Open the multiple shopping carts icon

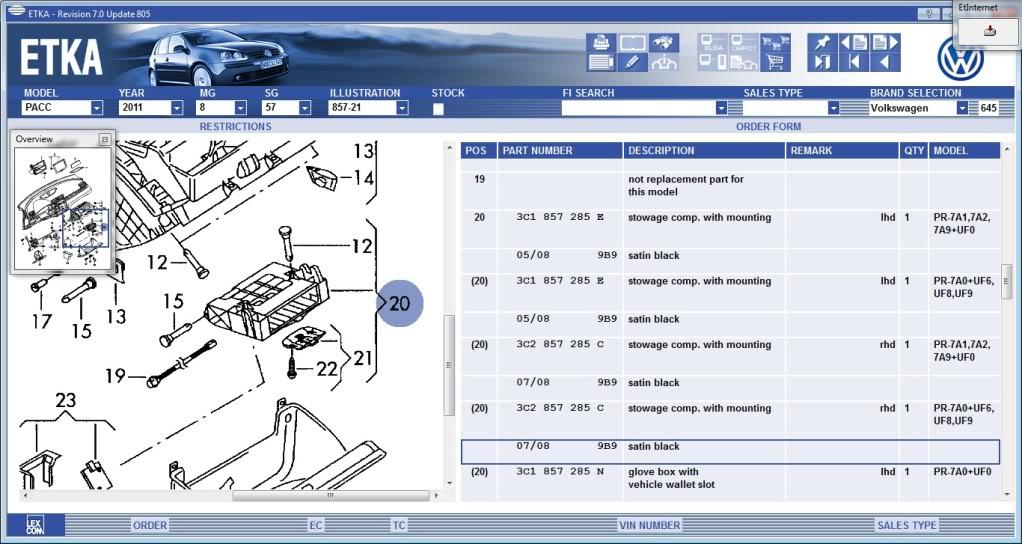[776, 43]
